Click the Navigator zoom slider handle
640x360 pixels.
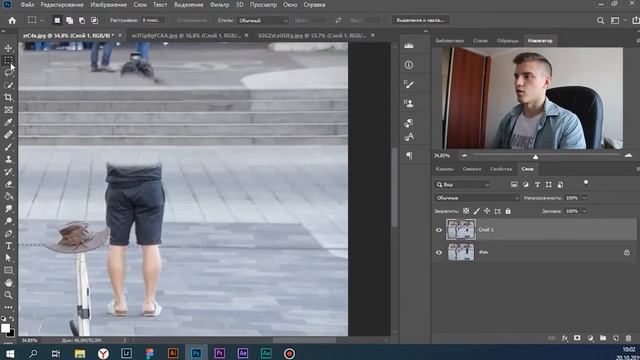click(535, 157)
